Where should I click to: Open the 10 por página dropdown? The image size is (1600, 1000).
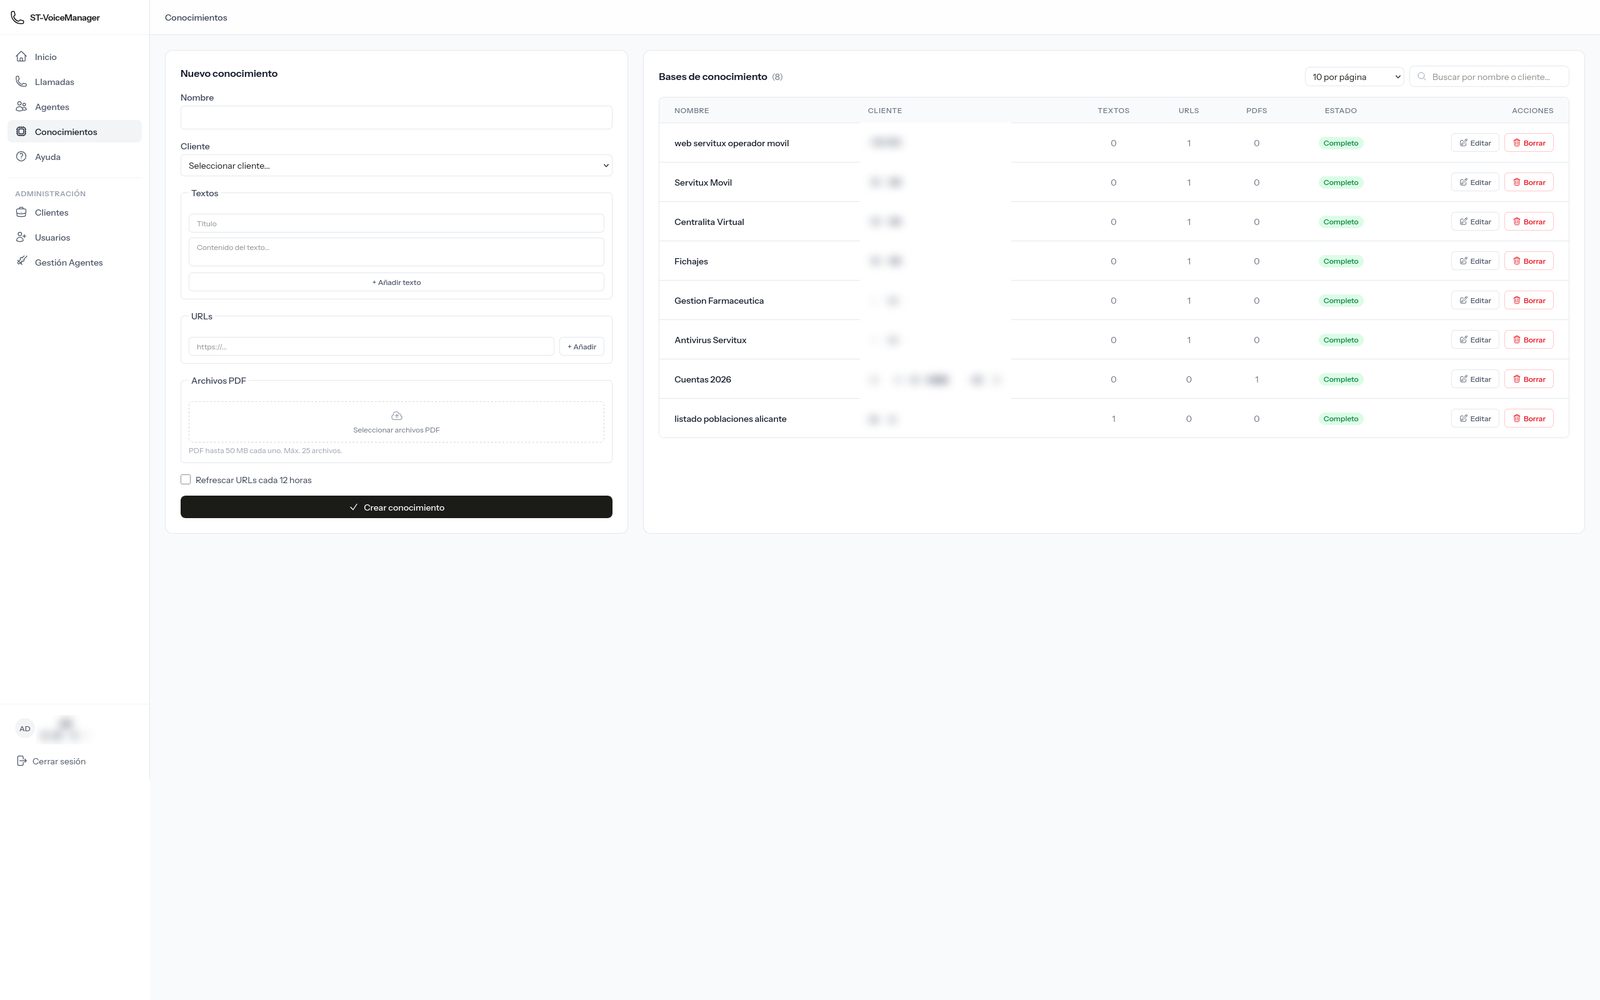tap(1355, 77)
